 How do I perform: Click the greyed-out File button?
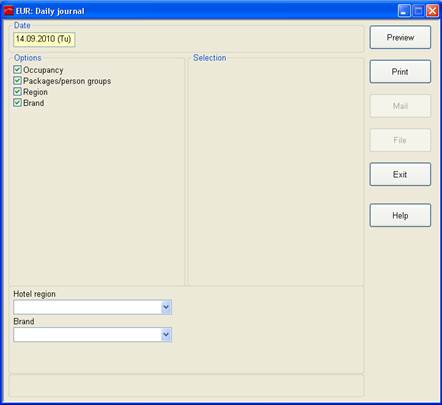pyautogui.click(x=400, y=140)
